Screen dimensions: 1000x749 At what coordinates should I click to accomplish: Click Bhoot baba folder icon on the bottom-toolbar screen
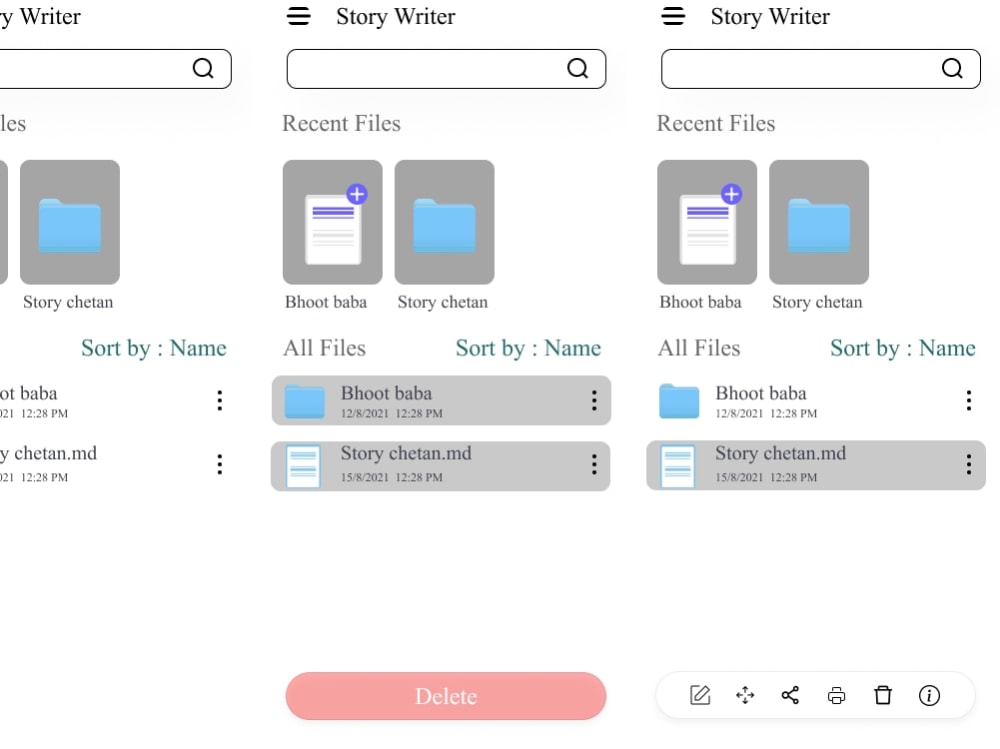pos(679,401)
